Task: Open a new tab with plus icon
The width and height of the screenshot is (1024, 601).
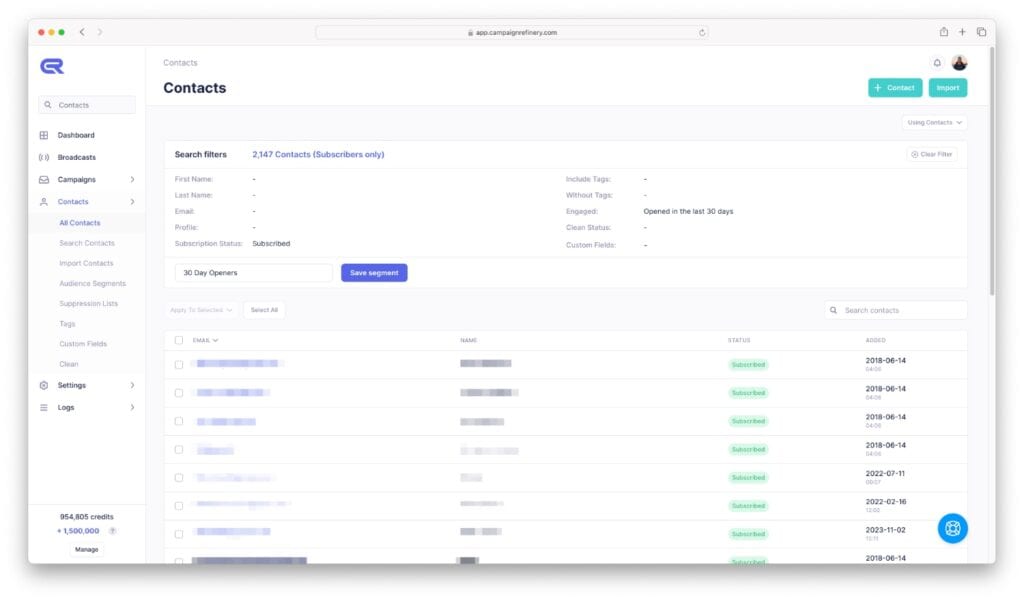Action: tap(962, 32)
